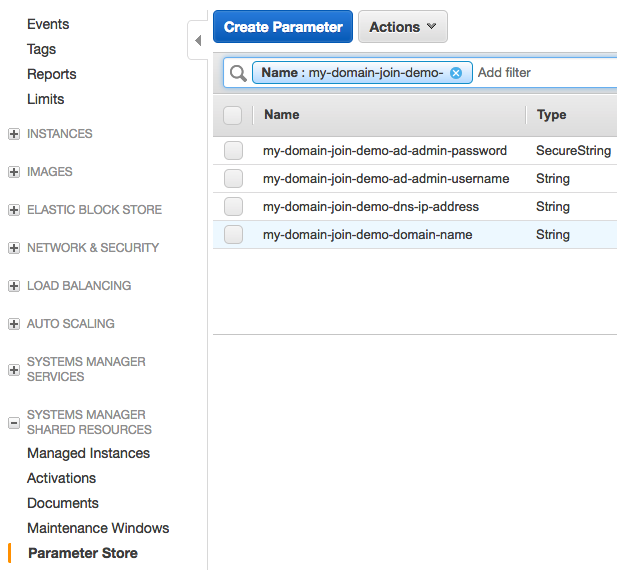617x570 pixels.
Task: Click the search magnifier icon in filter bar
Action: click(x=238, y=73)
